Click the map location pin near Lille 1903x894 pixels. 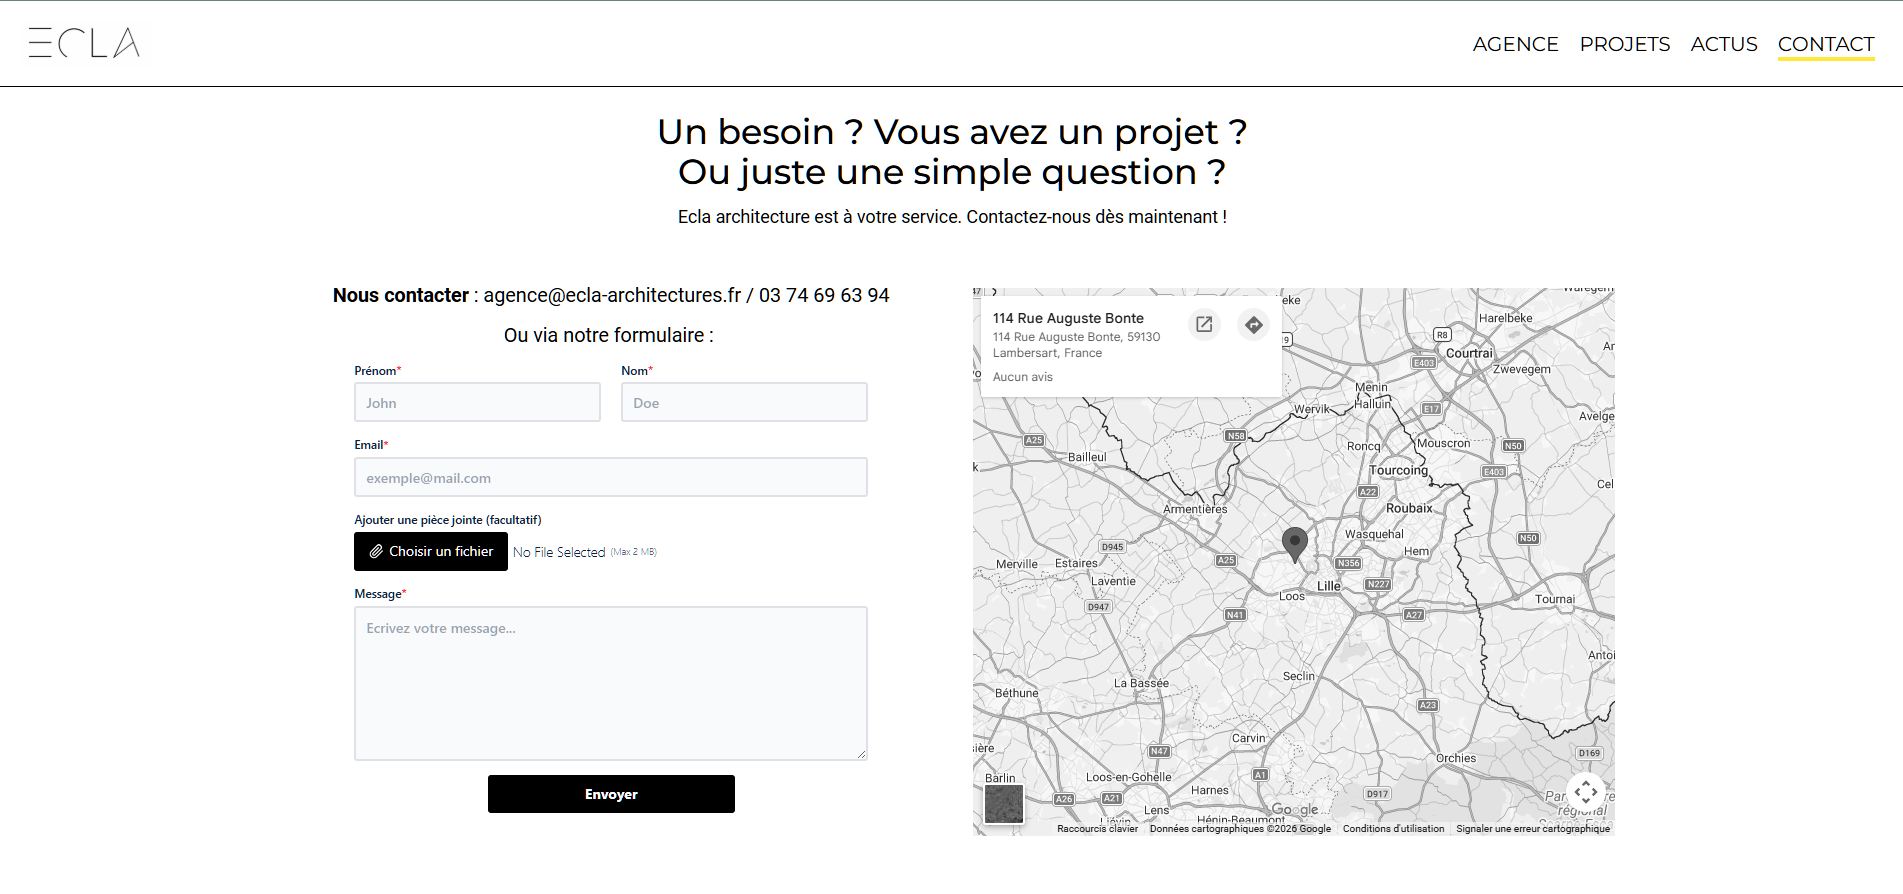click(x=1295, y=543)
